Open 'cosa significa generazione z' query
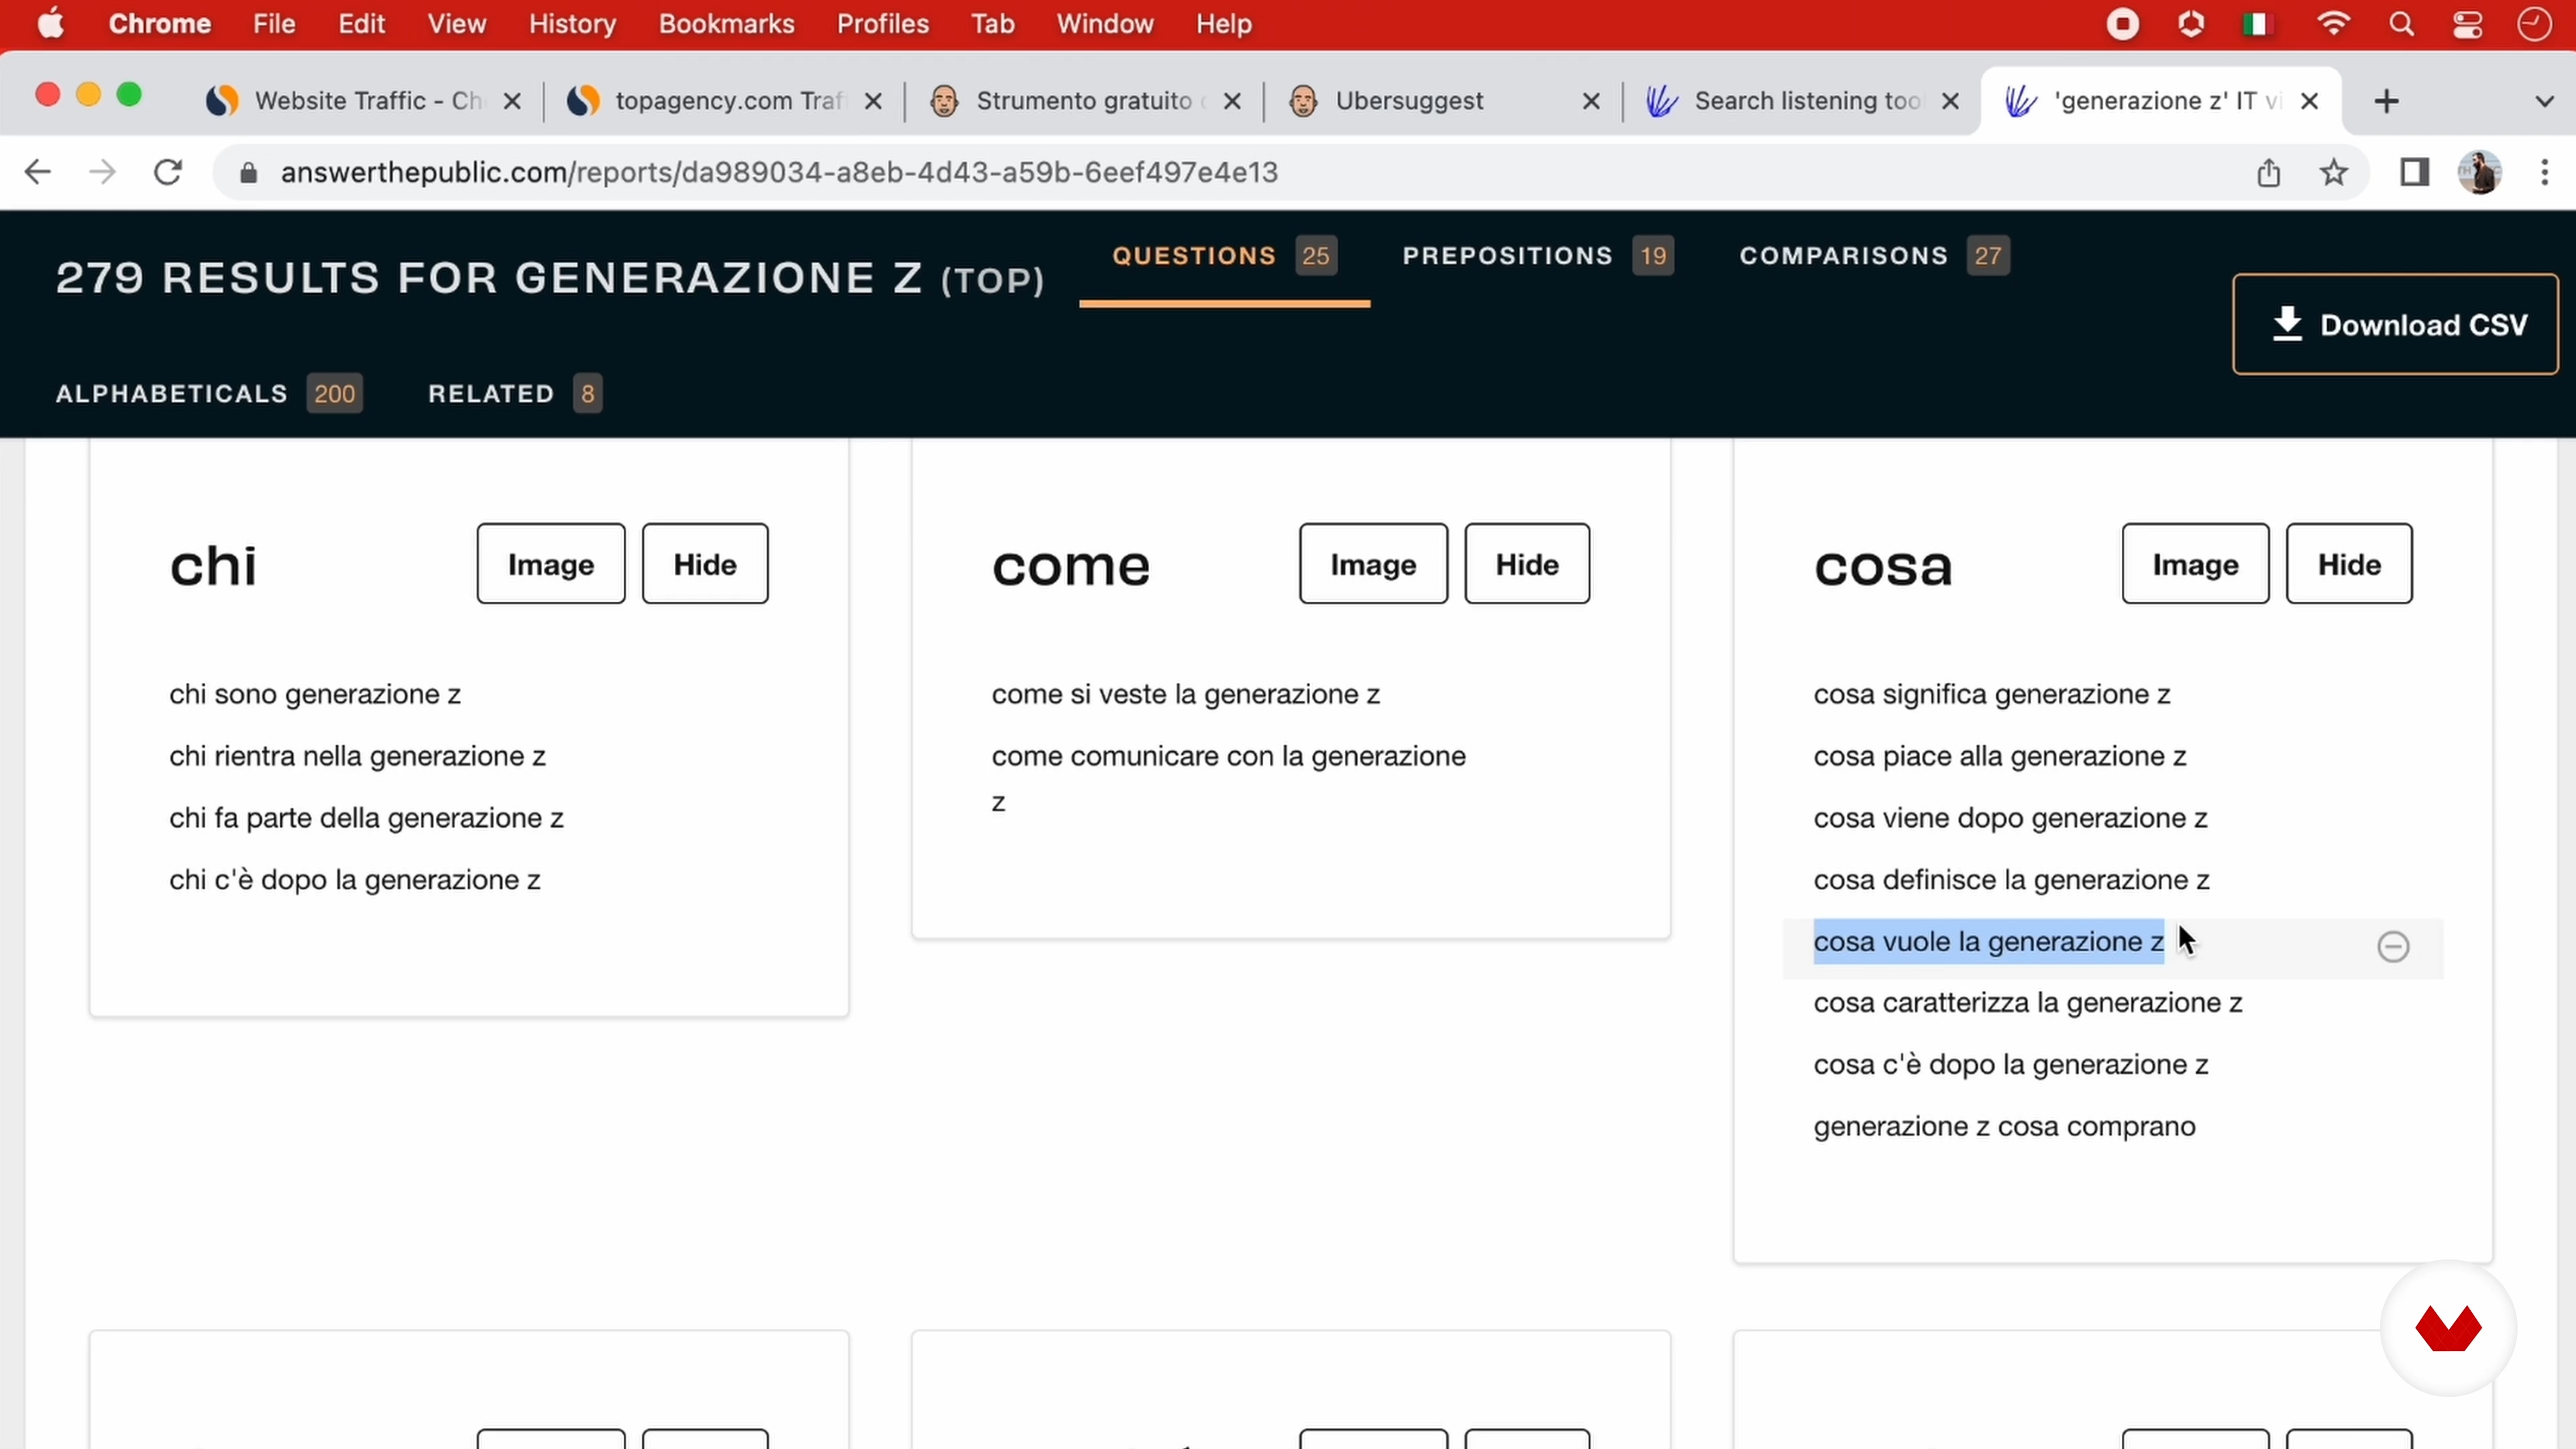 pyautogui.click(x=1991, y=694)
